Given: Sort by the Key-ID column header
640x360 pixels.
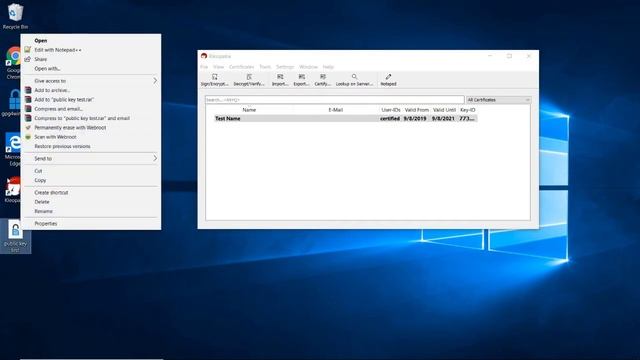Looking at the screenshot, I should tap(468, 110).
